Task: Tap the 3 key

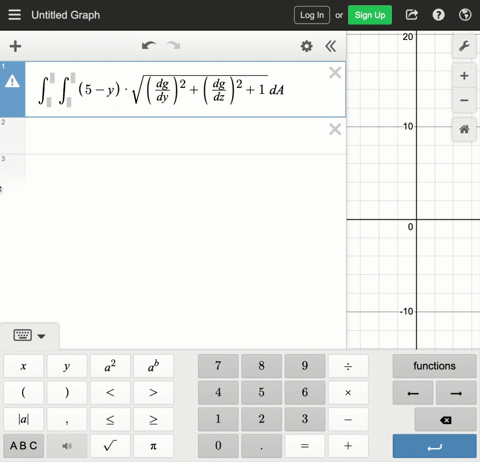Action: 305,419
